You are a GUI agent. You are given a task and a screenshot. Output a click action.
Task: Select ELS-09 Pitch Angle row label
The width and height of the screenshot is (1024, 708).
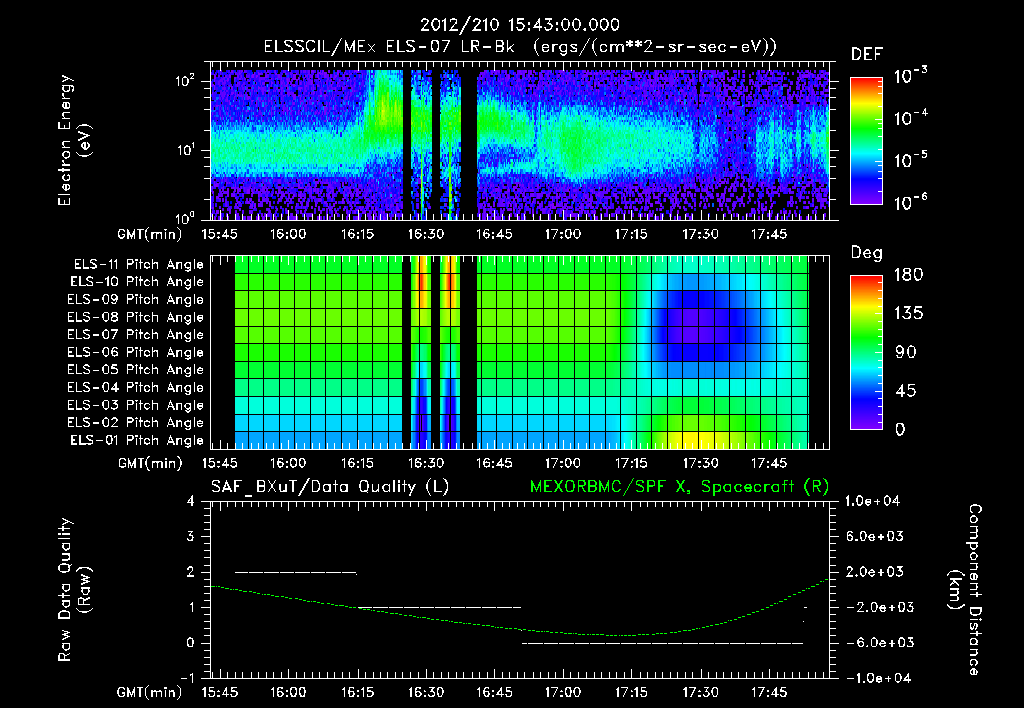(x=135, y=300)
